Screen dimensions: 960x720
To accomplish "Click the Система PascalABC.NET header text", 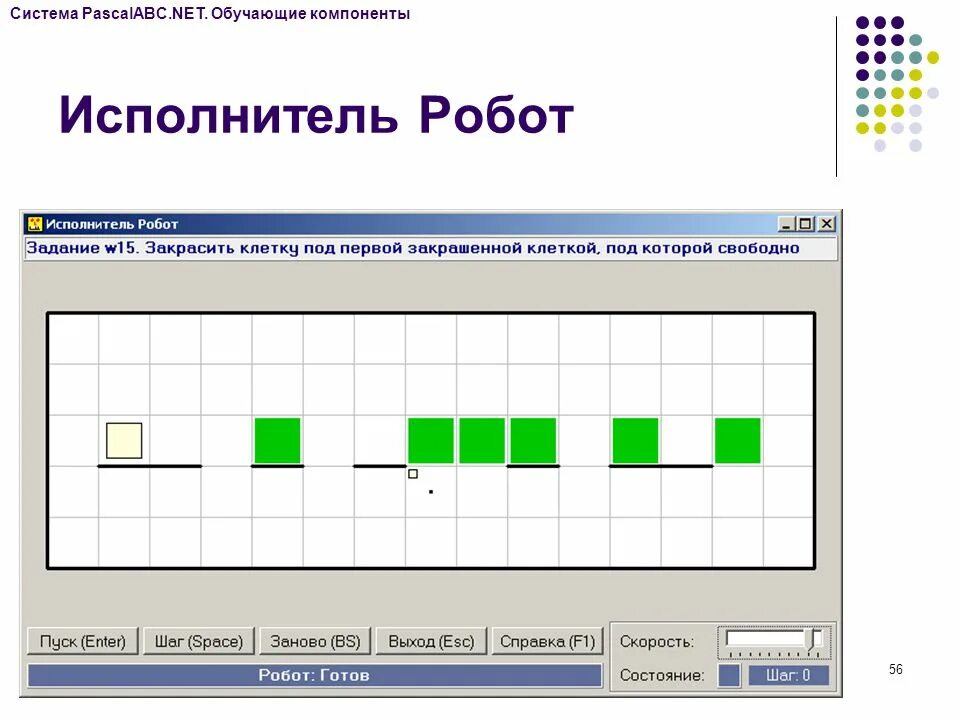I will pos(210,13).
